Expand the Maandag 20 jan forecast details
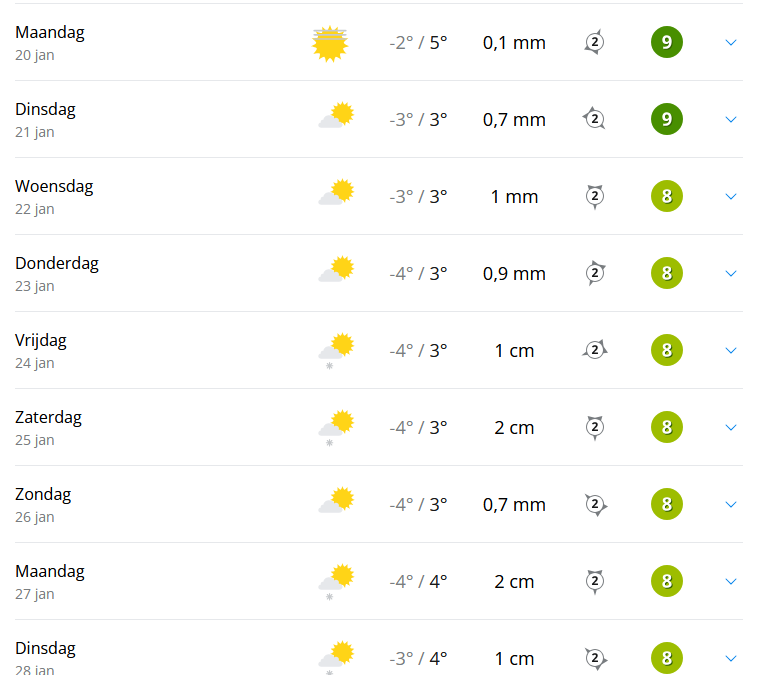The width and height of the screenshot is (777, 675). tap(730, 43)
